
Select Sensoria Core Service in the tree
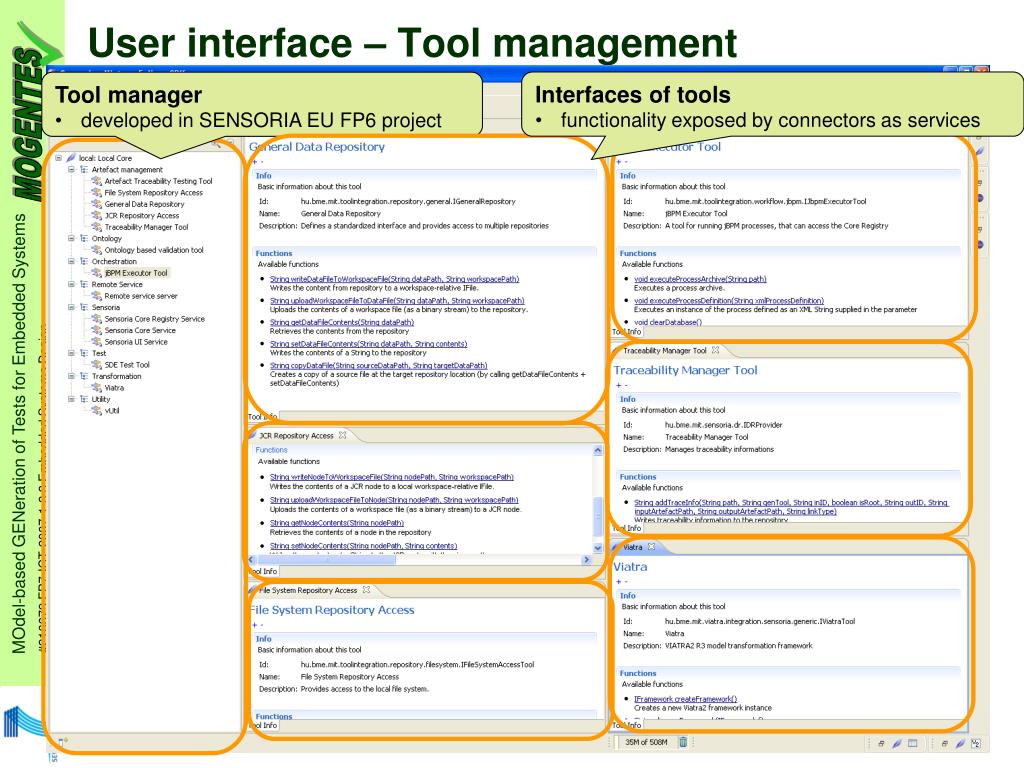click(x=140, y=330)
